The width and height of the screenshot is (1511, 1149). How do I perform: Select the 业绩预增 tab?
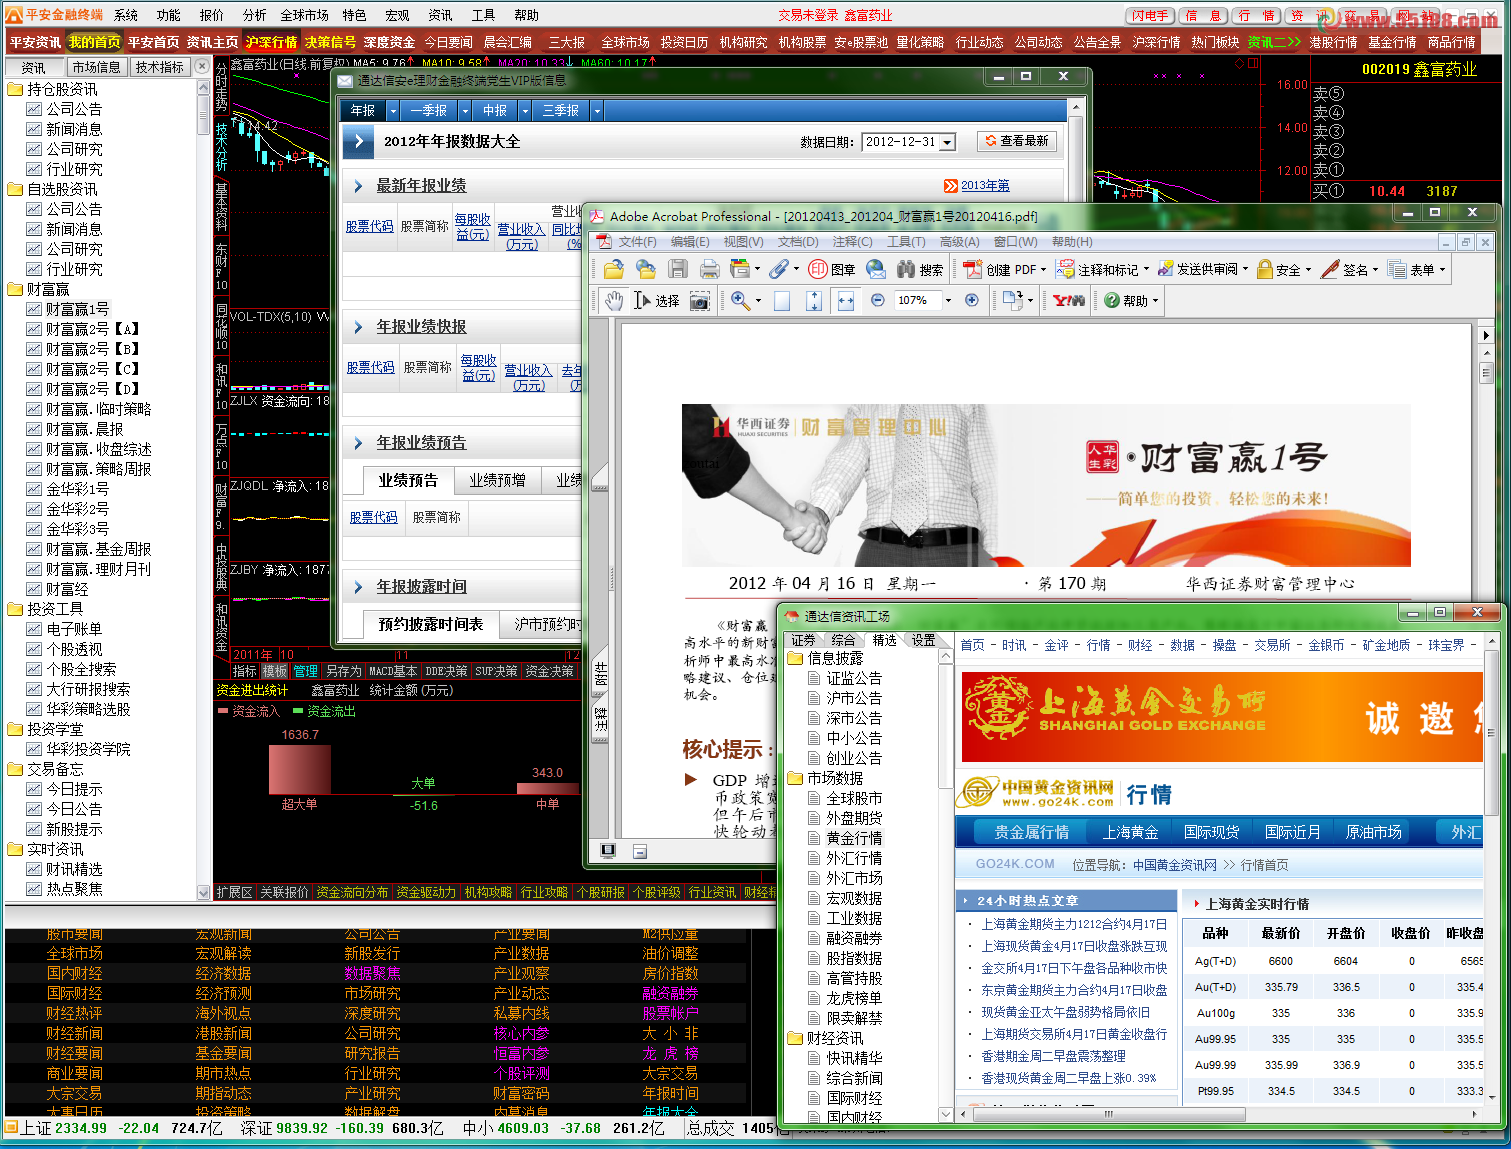point(497,480)
